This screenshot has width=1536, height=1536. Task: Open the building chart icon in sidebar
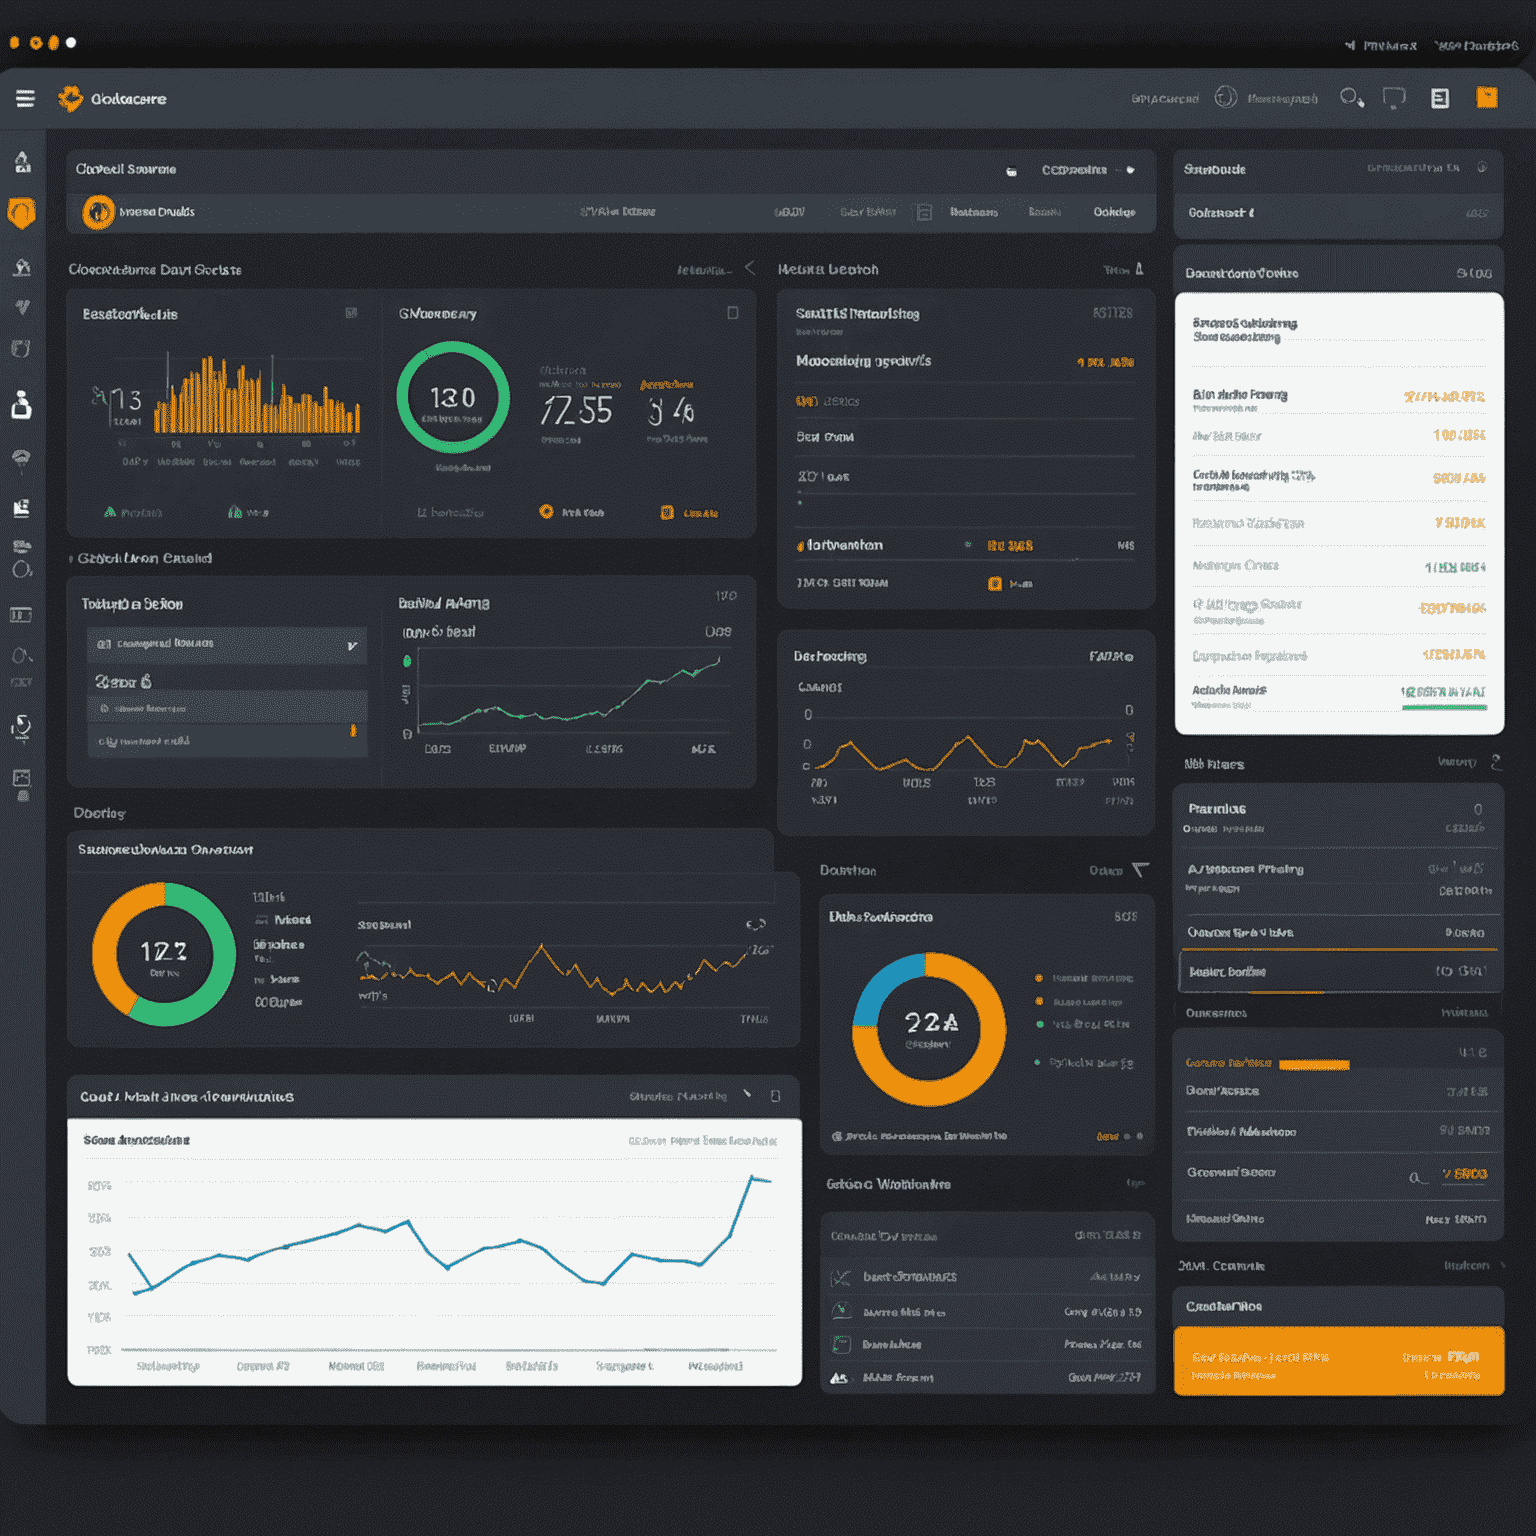(x=21, y=508)
